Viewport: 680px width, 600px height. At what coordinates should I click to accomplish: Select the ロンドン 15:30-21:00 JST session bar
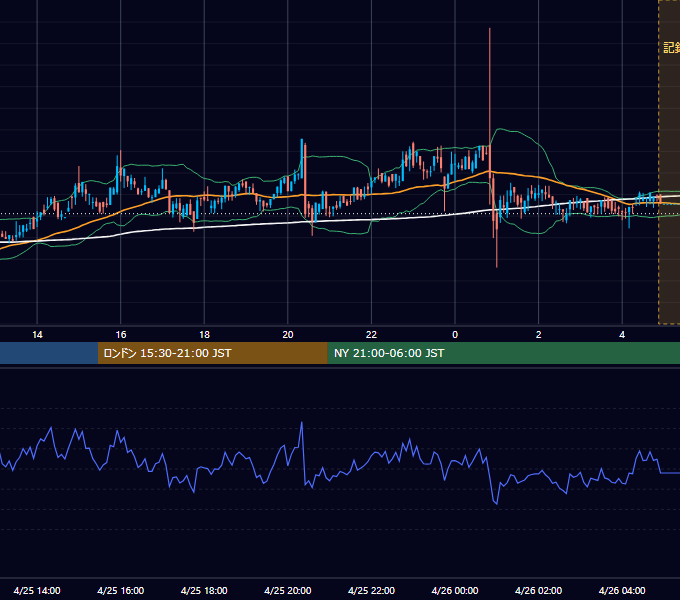pyautogui.click(x=212, y=353)
